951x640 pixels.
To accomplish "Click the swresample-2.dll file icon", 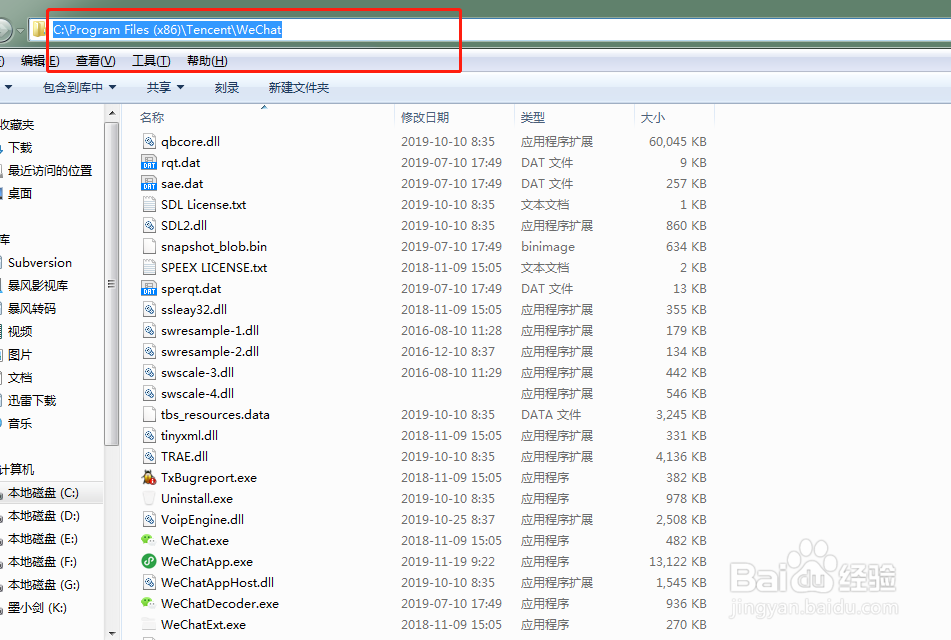I will (x=149, y=351).
